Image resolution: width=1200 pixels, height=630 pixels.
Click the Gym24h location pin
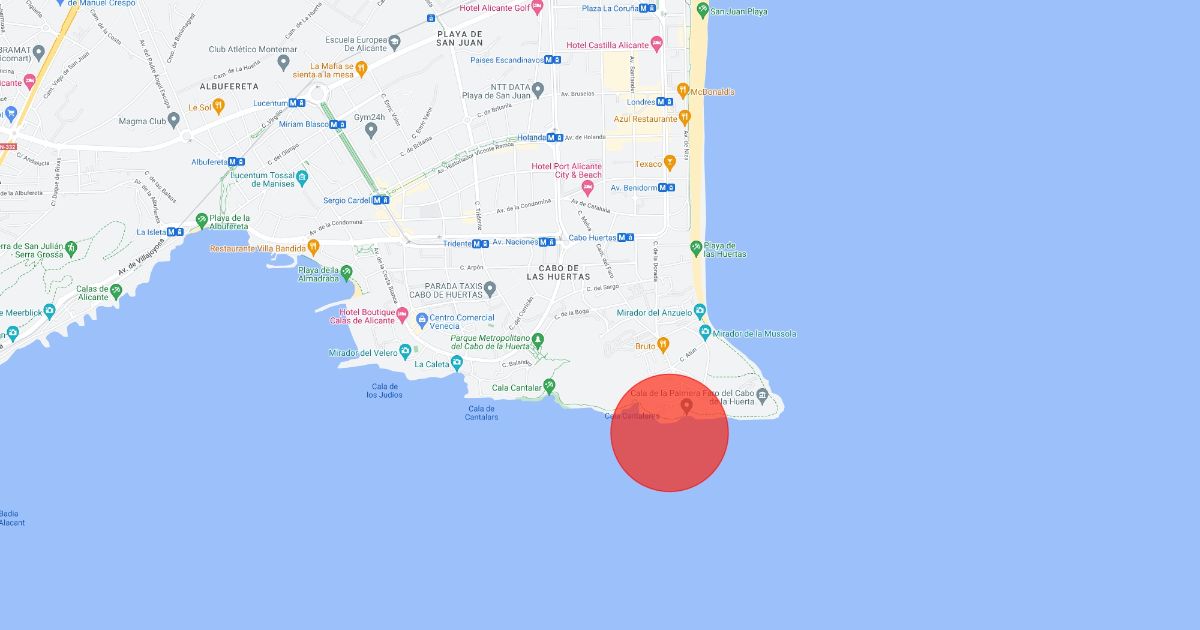click(371, 129)
